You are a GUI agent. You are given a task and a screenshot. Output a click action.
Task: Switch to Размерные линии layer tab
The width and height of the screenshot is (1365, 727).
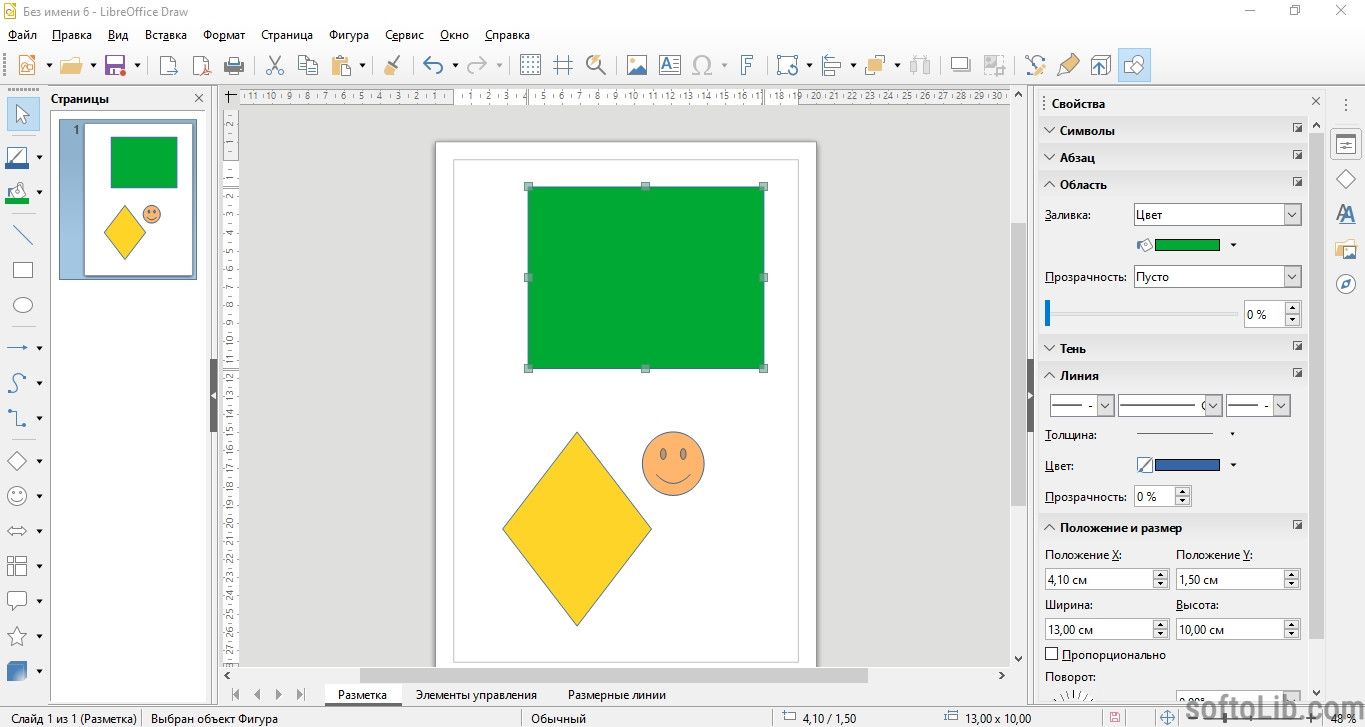click(617, 695)
